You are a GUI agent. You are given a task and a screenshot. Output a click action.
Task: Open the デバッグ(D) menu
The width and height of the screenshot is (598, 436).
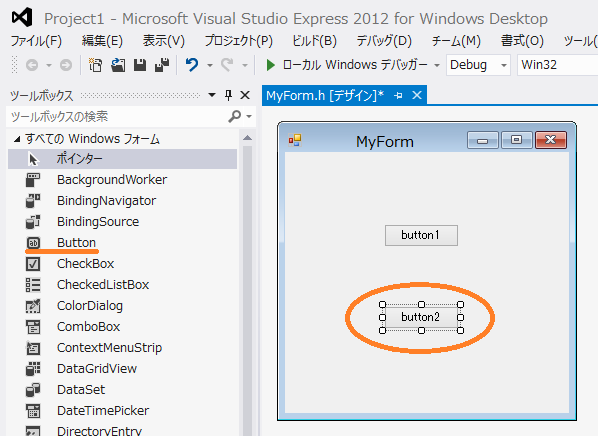click(x=384, y=40)
